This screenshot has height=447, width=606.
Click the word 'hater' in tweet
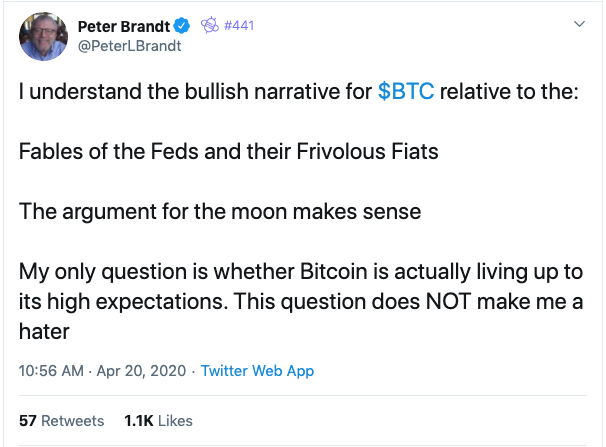44,331
